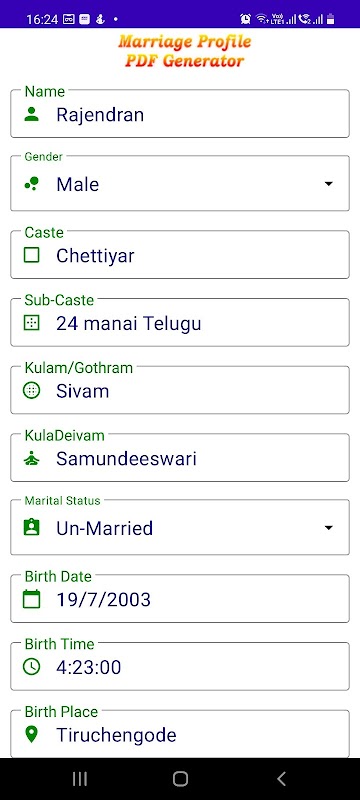This screenshot has height=800, width=360.
Task: Tap the Android back navigation button
Action: pyautogui.click(x=281, y=779)
